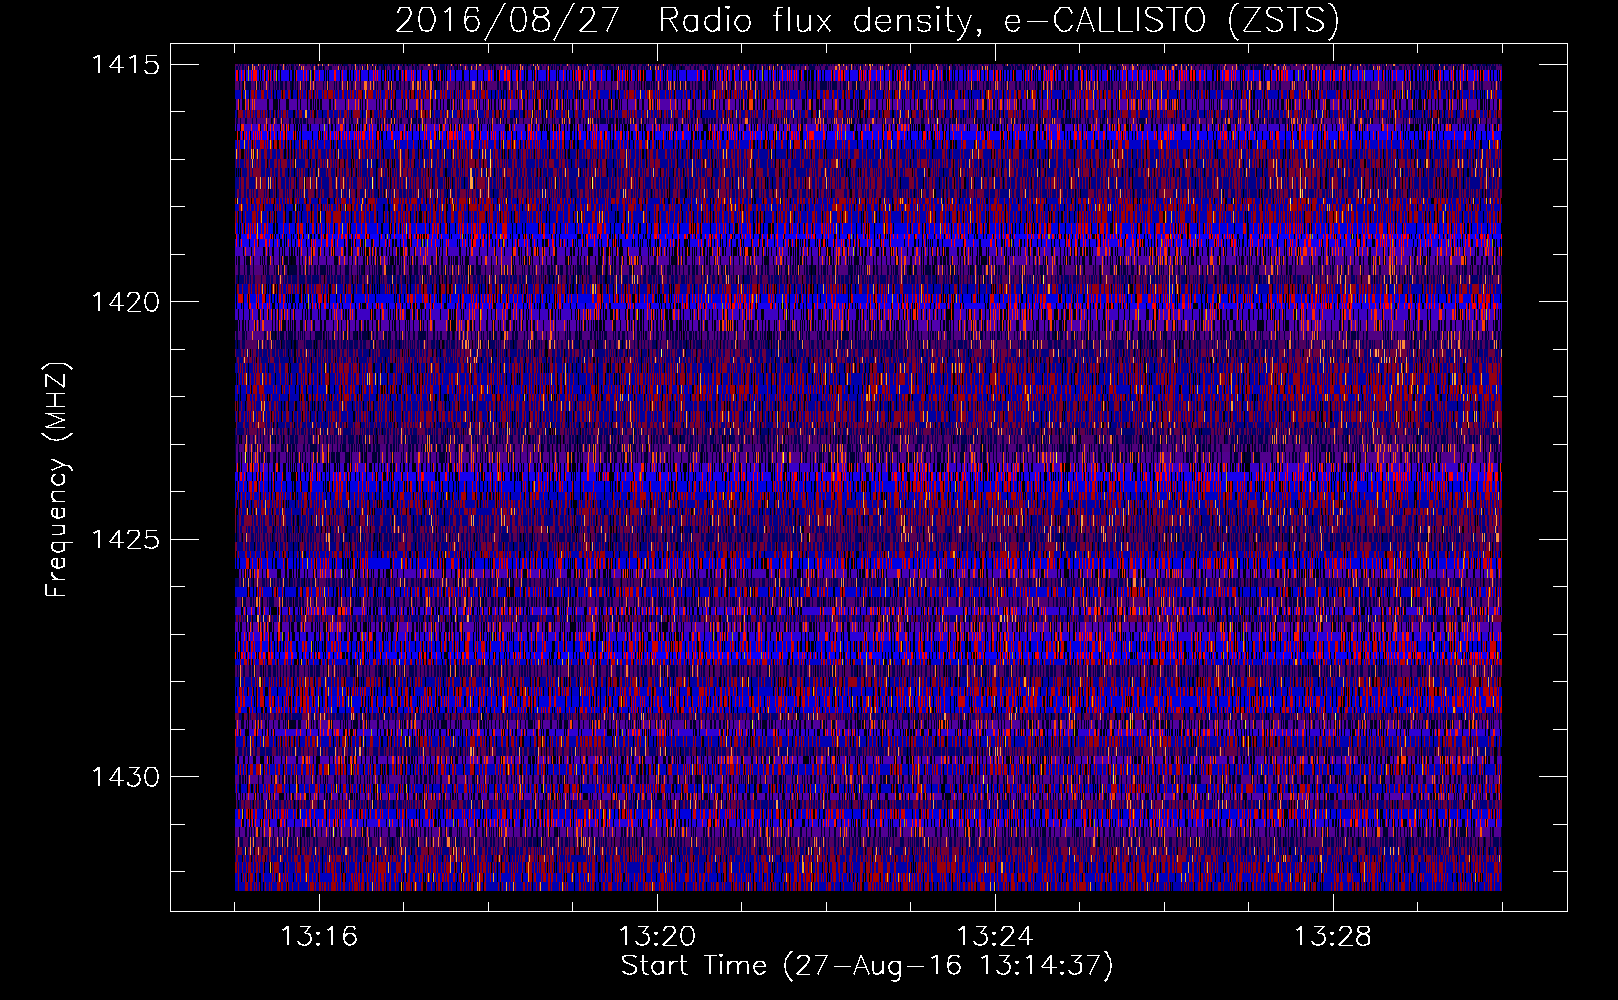
Task: Click the plot title "2016/08/27 Radio flux density, e-CALLISTO (ZSTS)"
Action: (x=867, y=20)
